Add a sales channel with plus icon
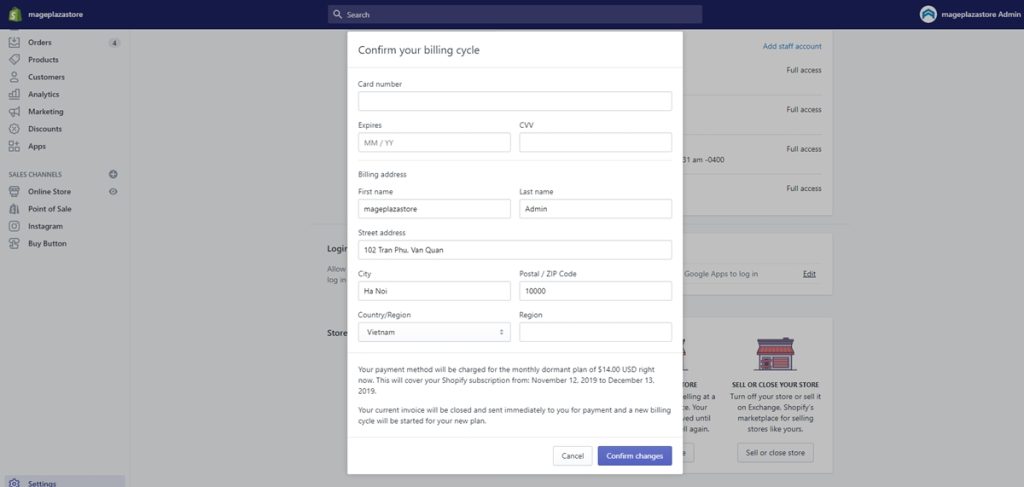The width and height of the screenshot is (1024, 487). [113, 174]
